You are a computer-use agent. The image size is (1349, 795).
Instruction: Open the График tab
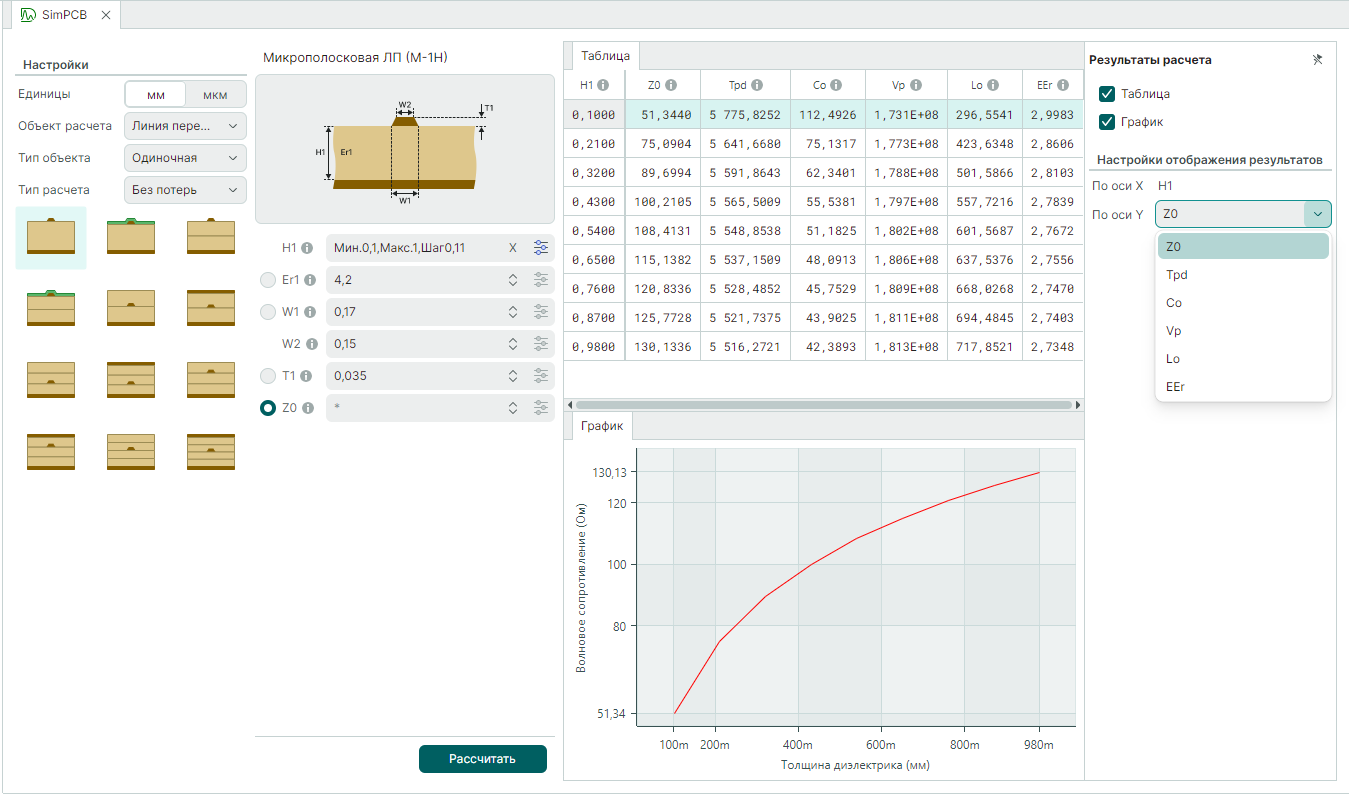602,426
